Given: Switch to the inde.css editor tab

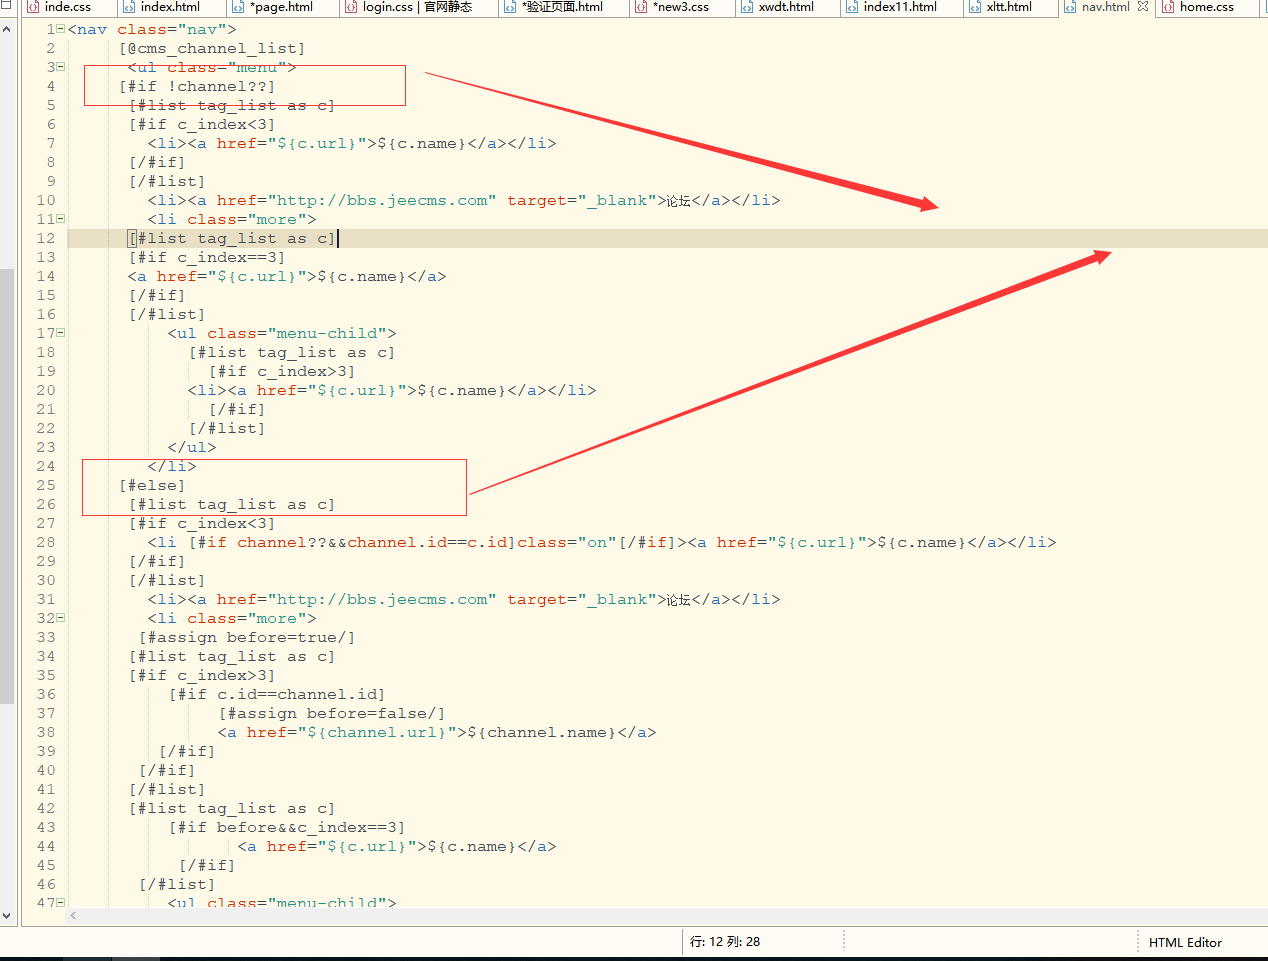Looking at the screenshot, I should pyautogui.click(x=67, y=7).
